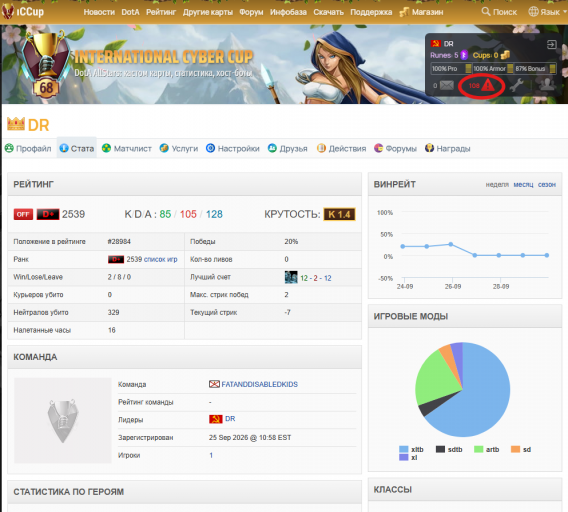Viewport: 568px width, 512px height.
Task: Open the Язык language dropdown
Action: click(x=547, y=12)
